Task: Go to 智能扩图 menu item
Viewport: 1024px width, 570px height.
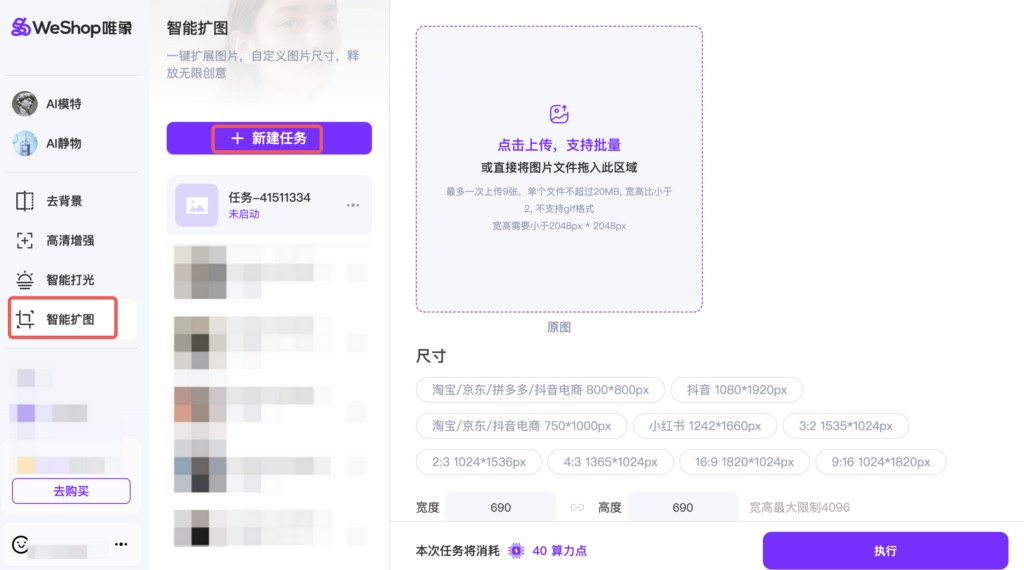Action: click(72, 319)
